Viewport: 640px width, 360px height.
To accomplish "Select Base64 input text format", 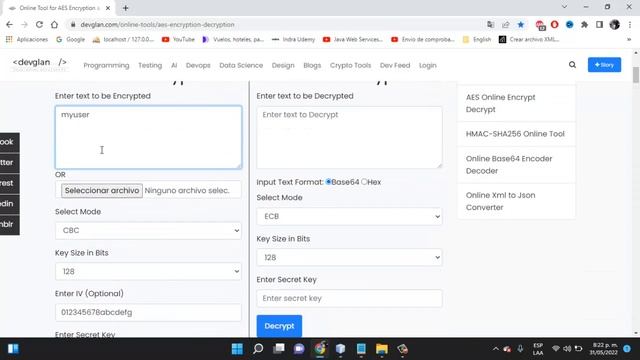I will pos(329,182).
